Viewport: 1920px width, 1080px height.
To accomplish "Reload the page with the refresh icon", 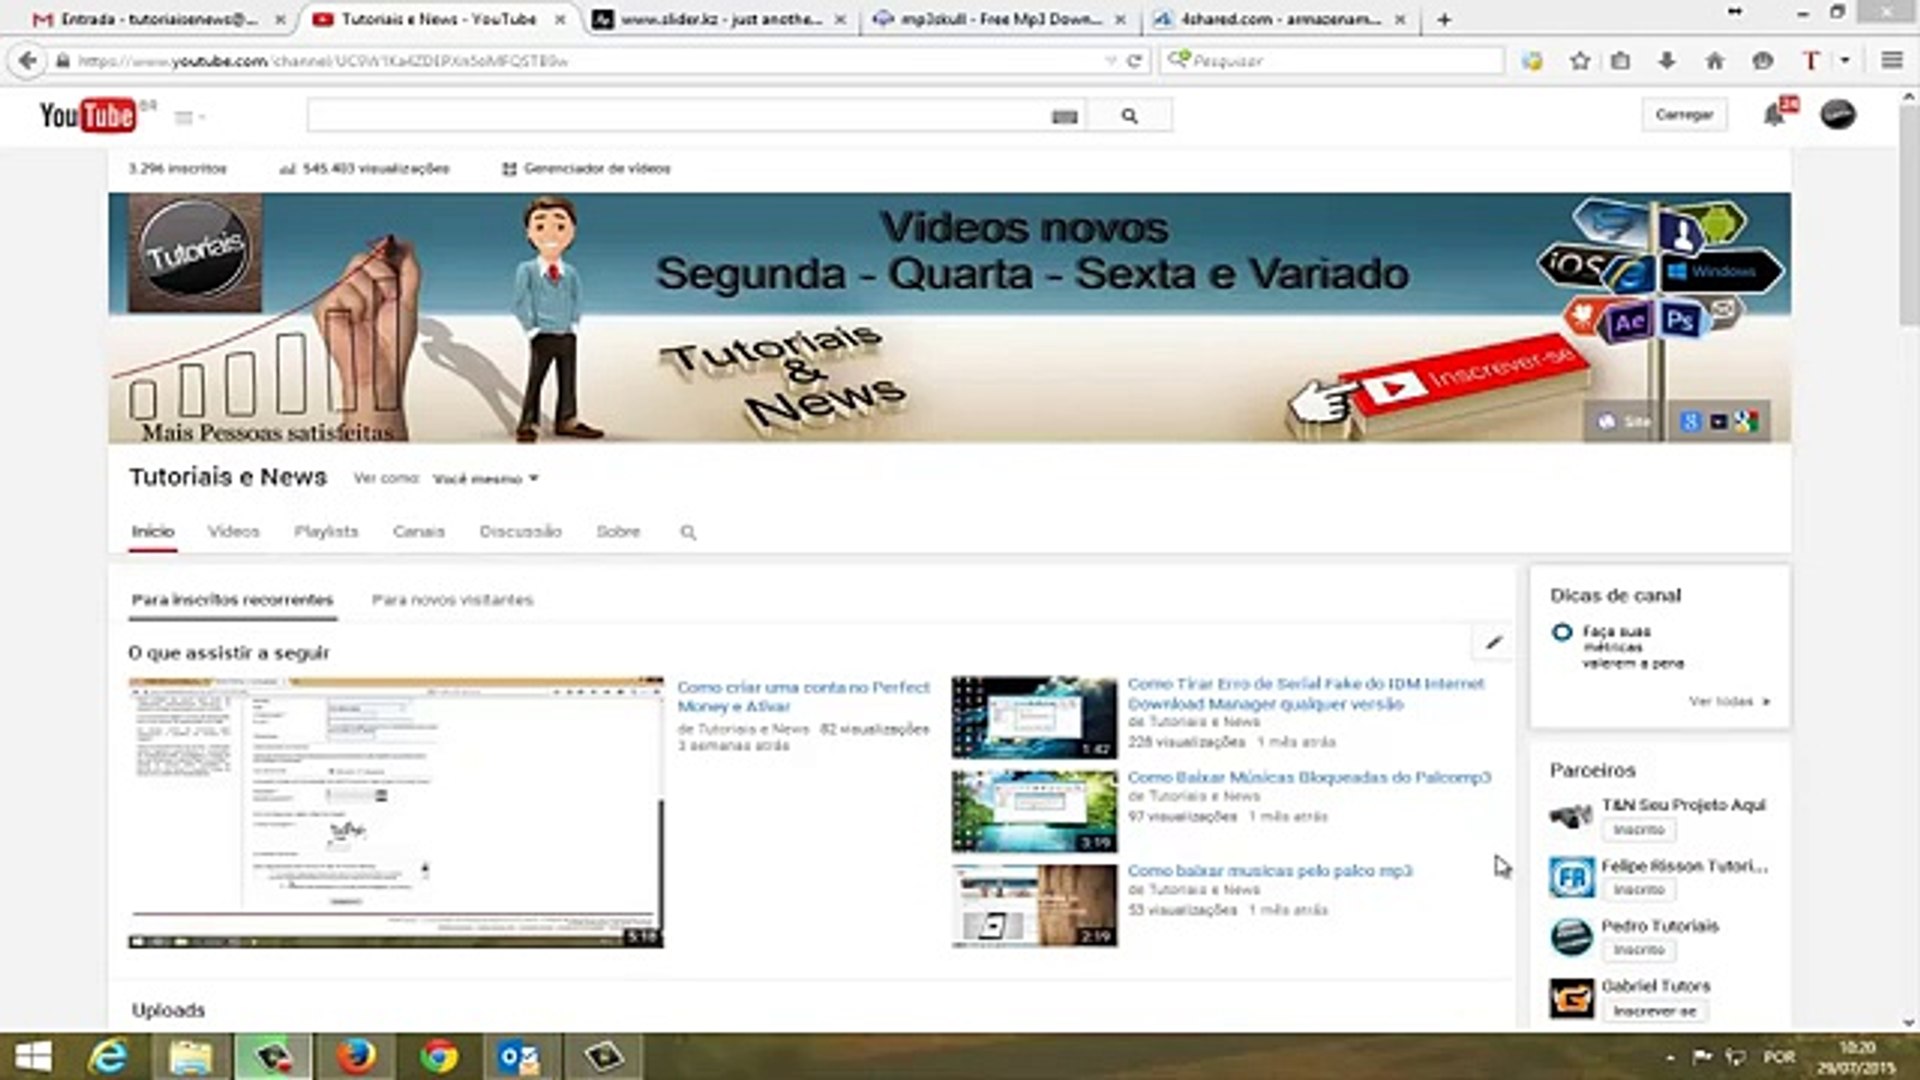I will coord(1134,60).
